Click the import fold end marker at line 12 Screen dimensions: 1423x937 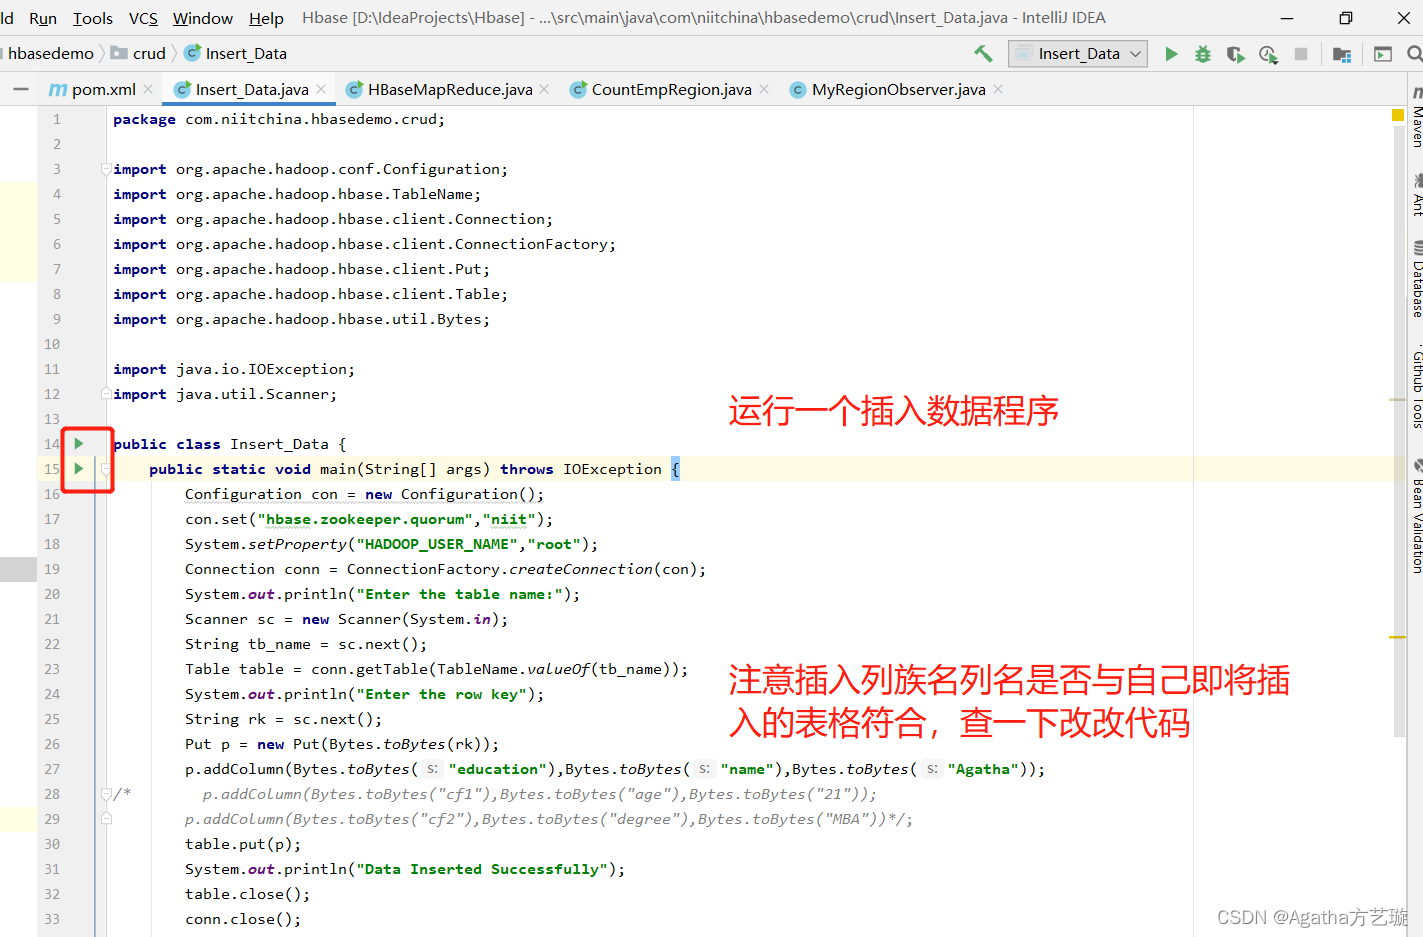coord(106,394)
